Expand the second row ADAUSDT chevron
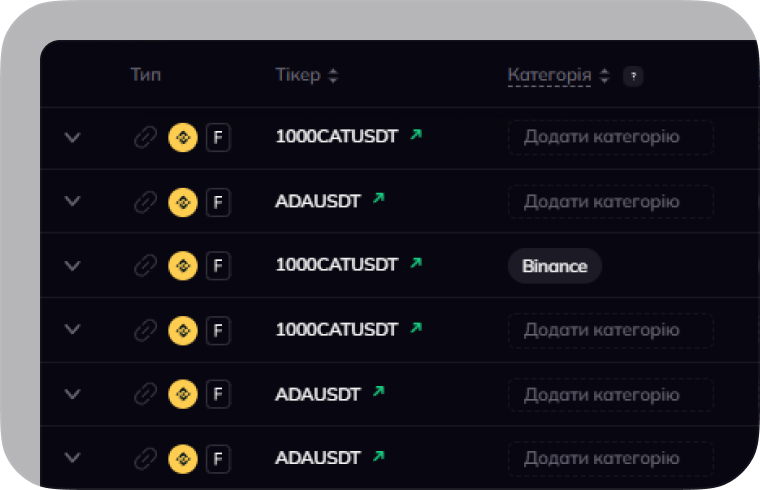 pyautogui.click(x=72, y=201)
